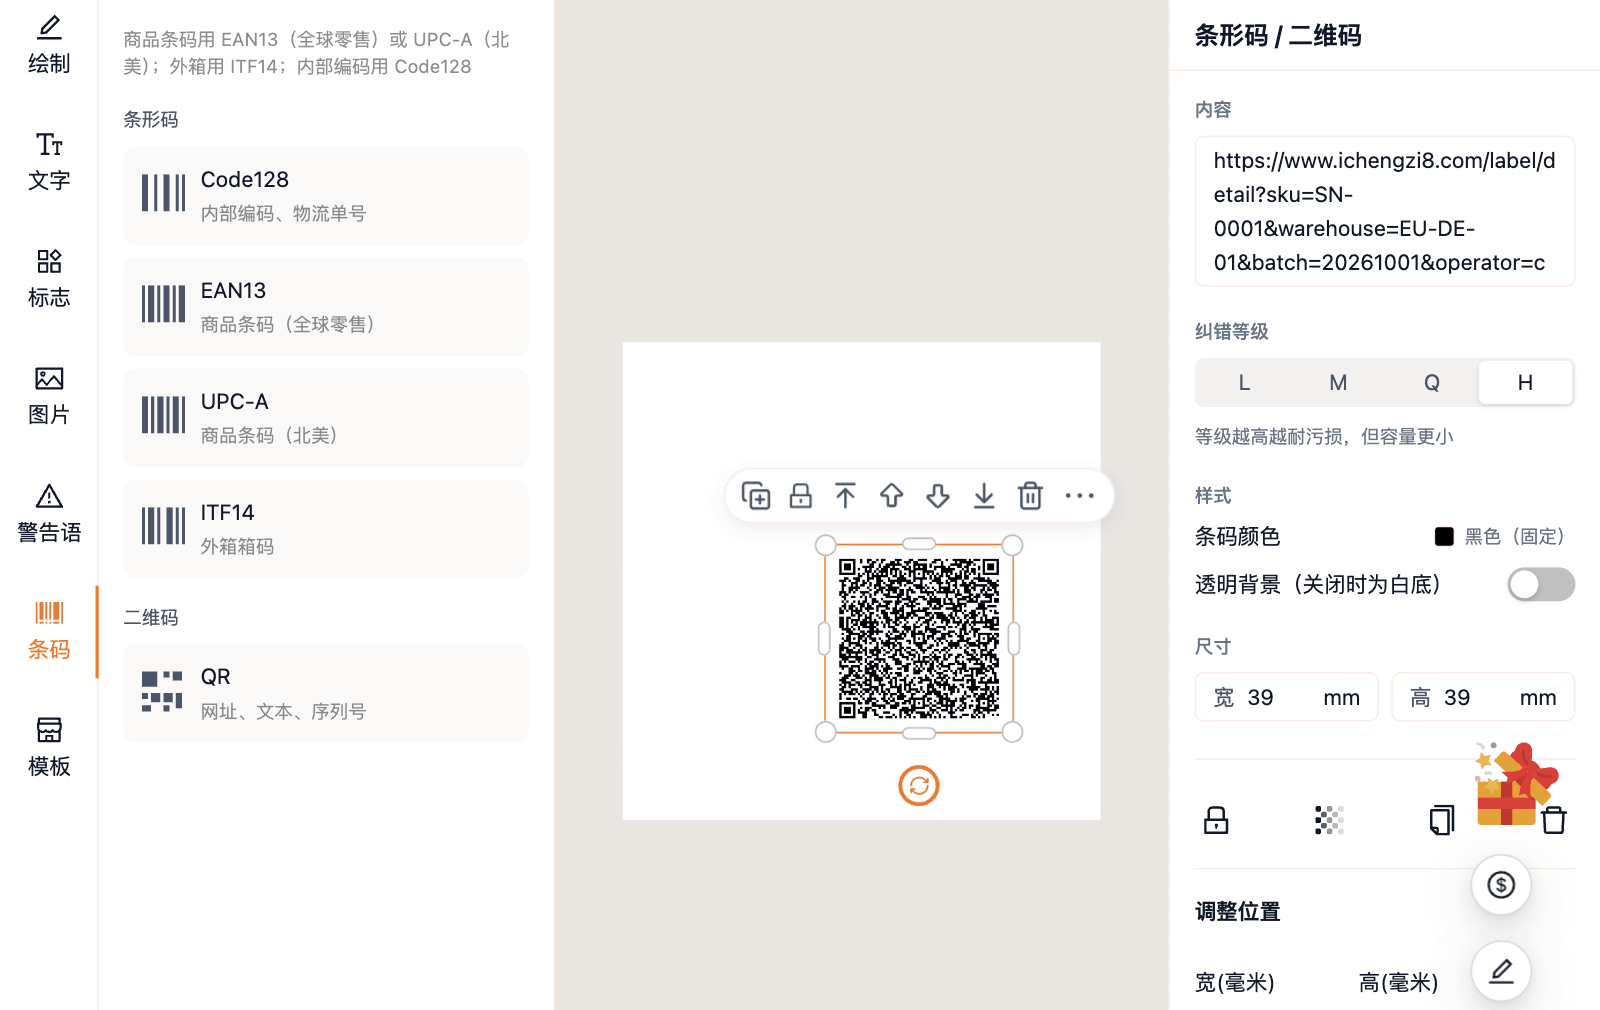
Task: Set error correction level to M
Action: click(x=1338, y=383)
